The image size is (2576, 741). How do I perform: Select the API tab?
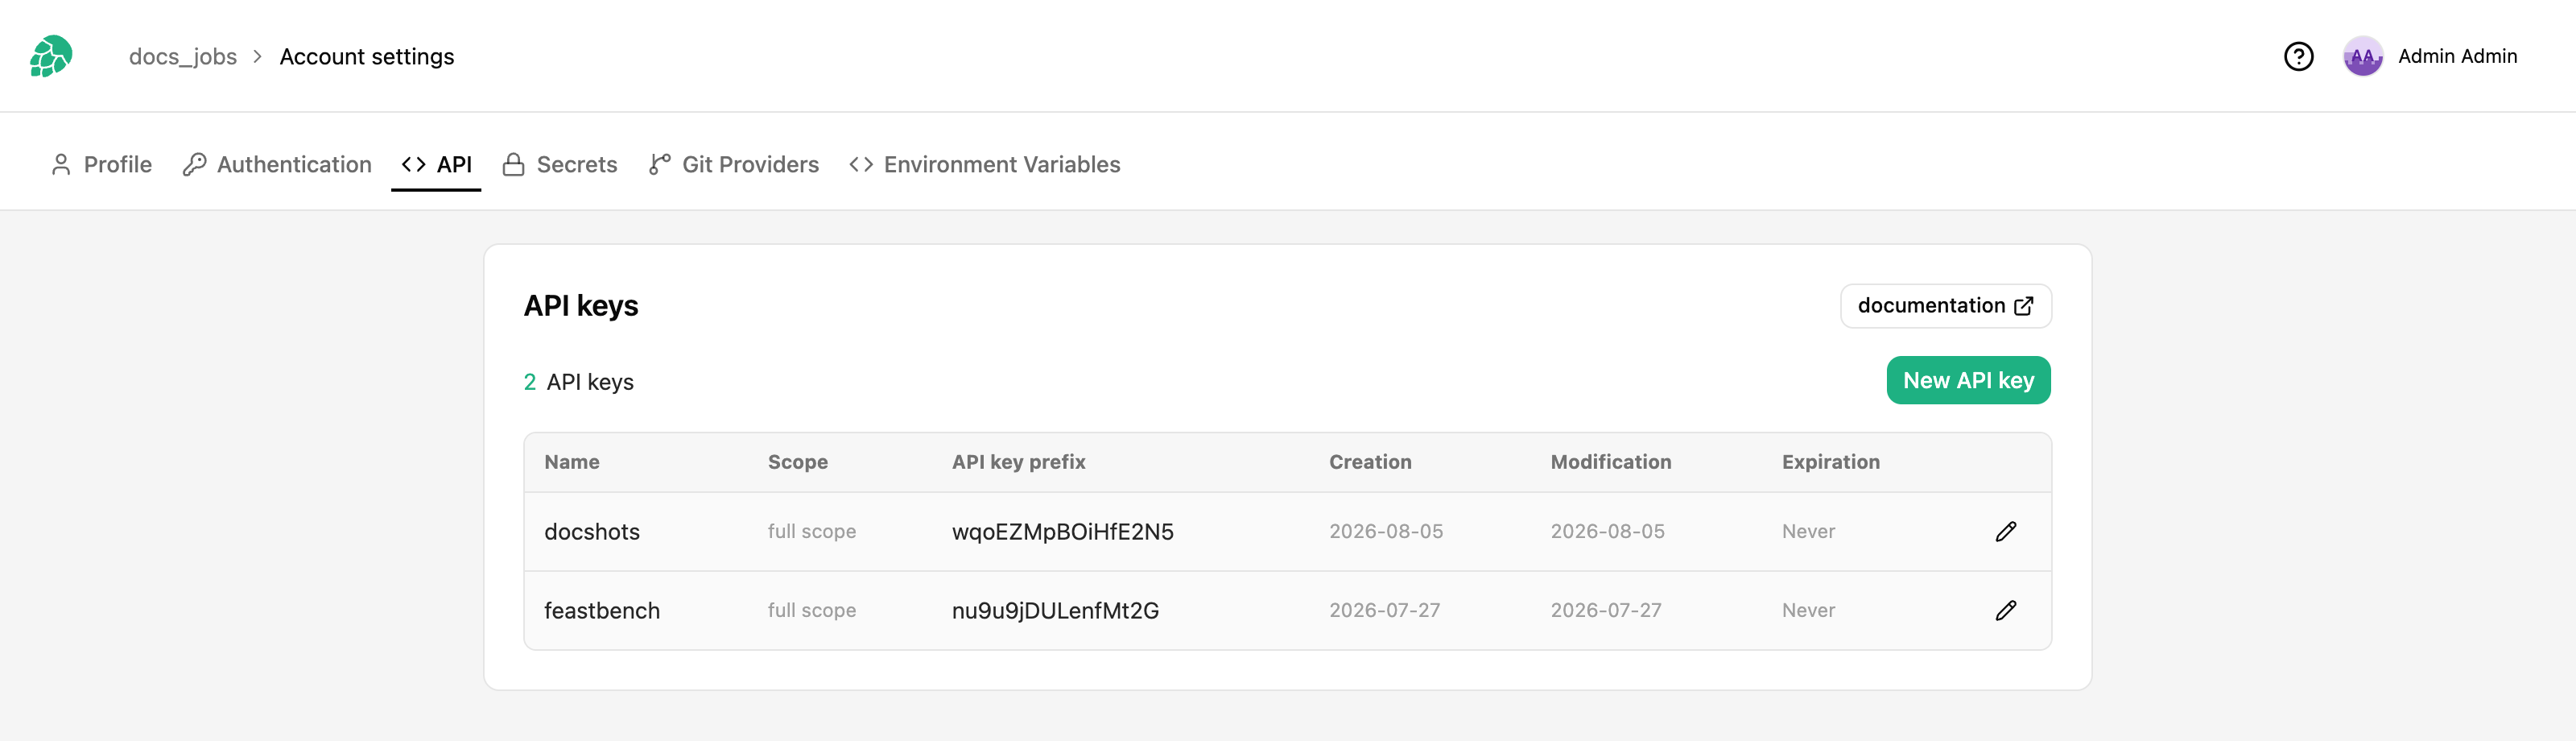(436, 164)
